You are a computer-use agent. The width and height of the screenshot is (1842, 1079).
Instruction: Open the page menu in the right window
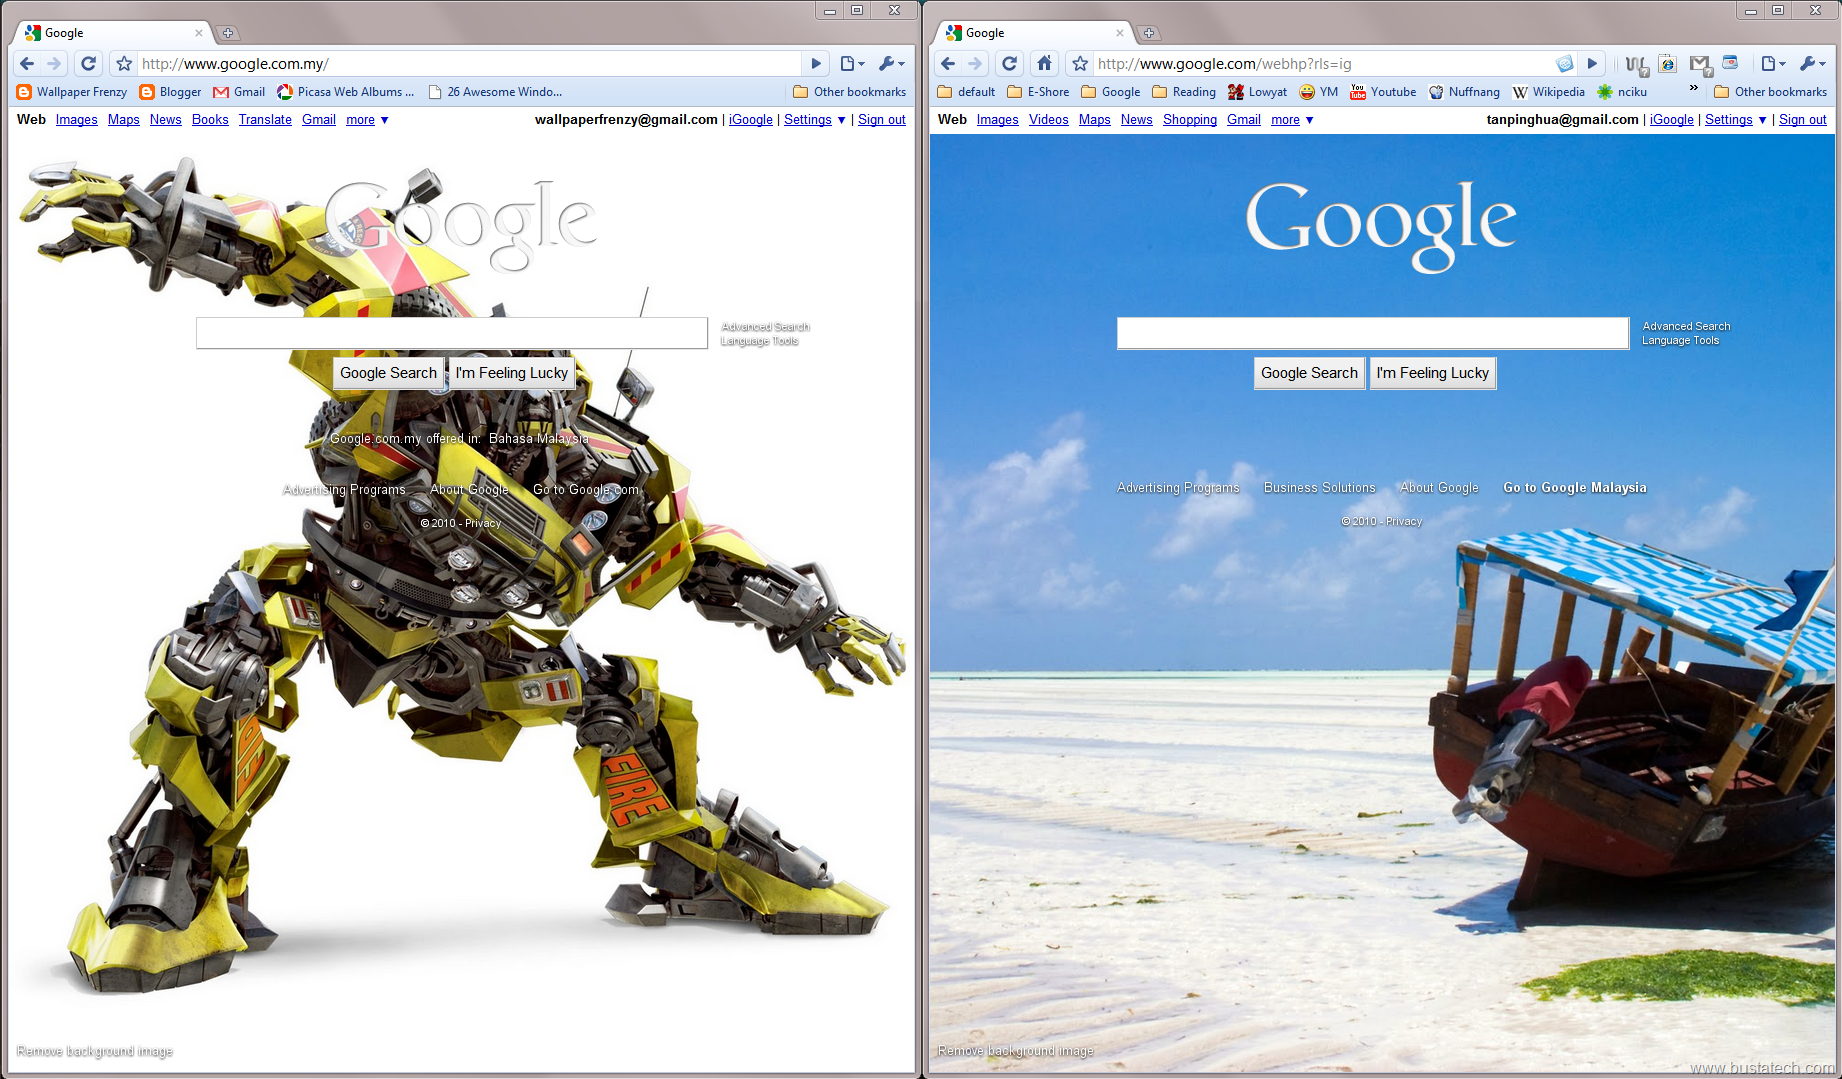pyautogui.click(x=1773, y=64)
